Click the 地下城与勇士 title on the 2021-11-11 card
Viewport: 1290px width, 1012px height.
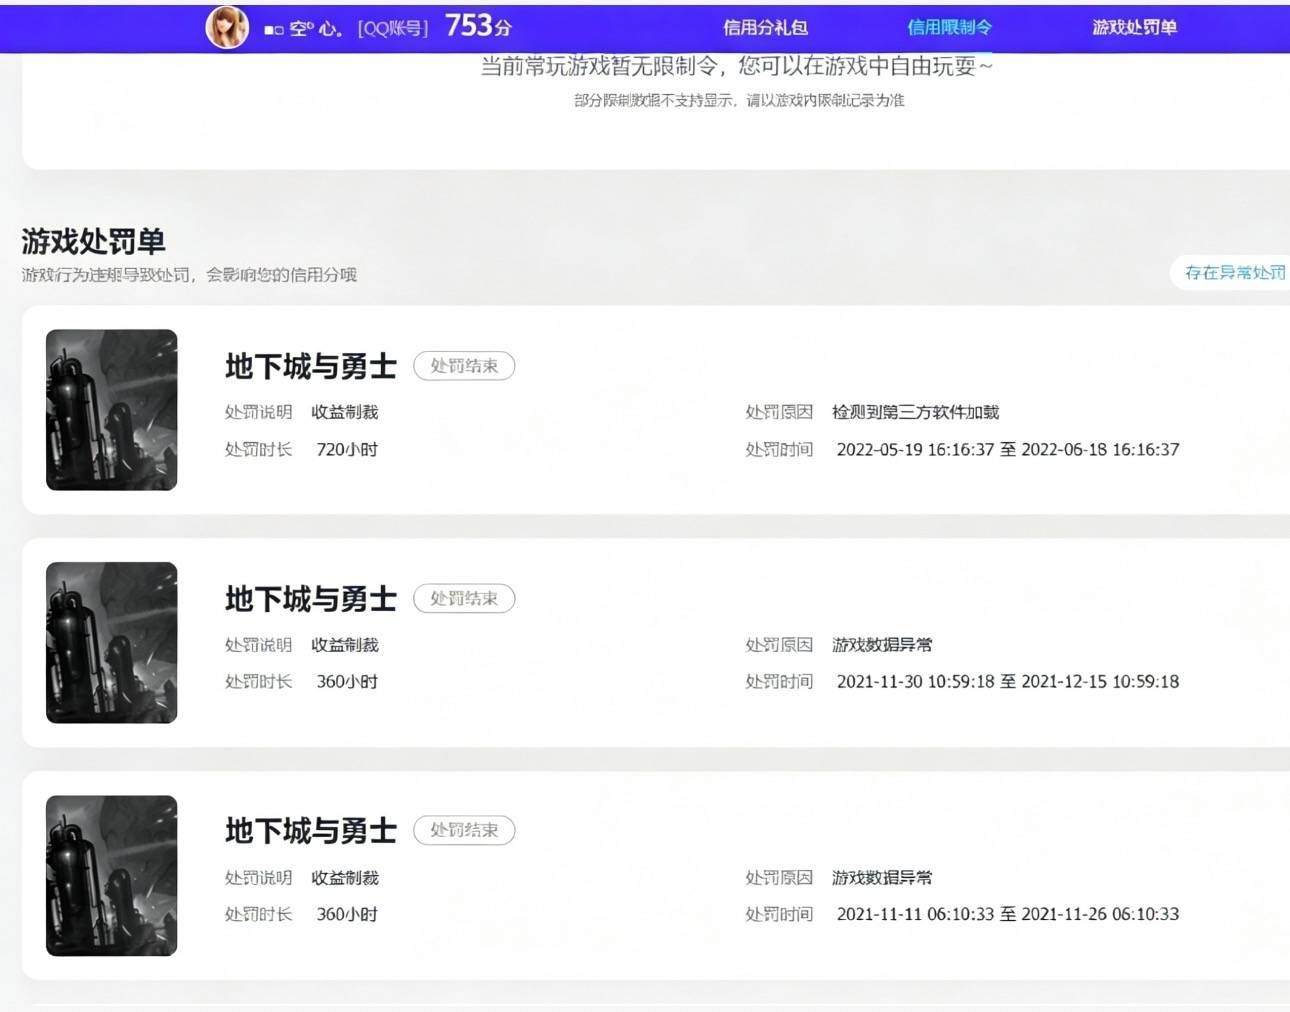311,831
